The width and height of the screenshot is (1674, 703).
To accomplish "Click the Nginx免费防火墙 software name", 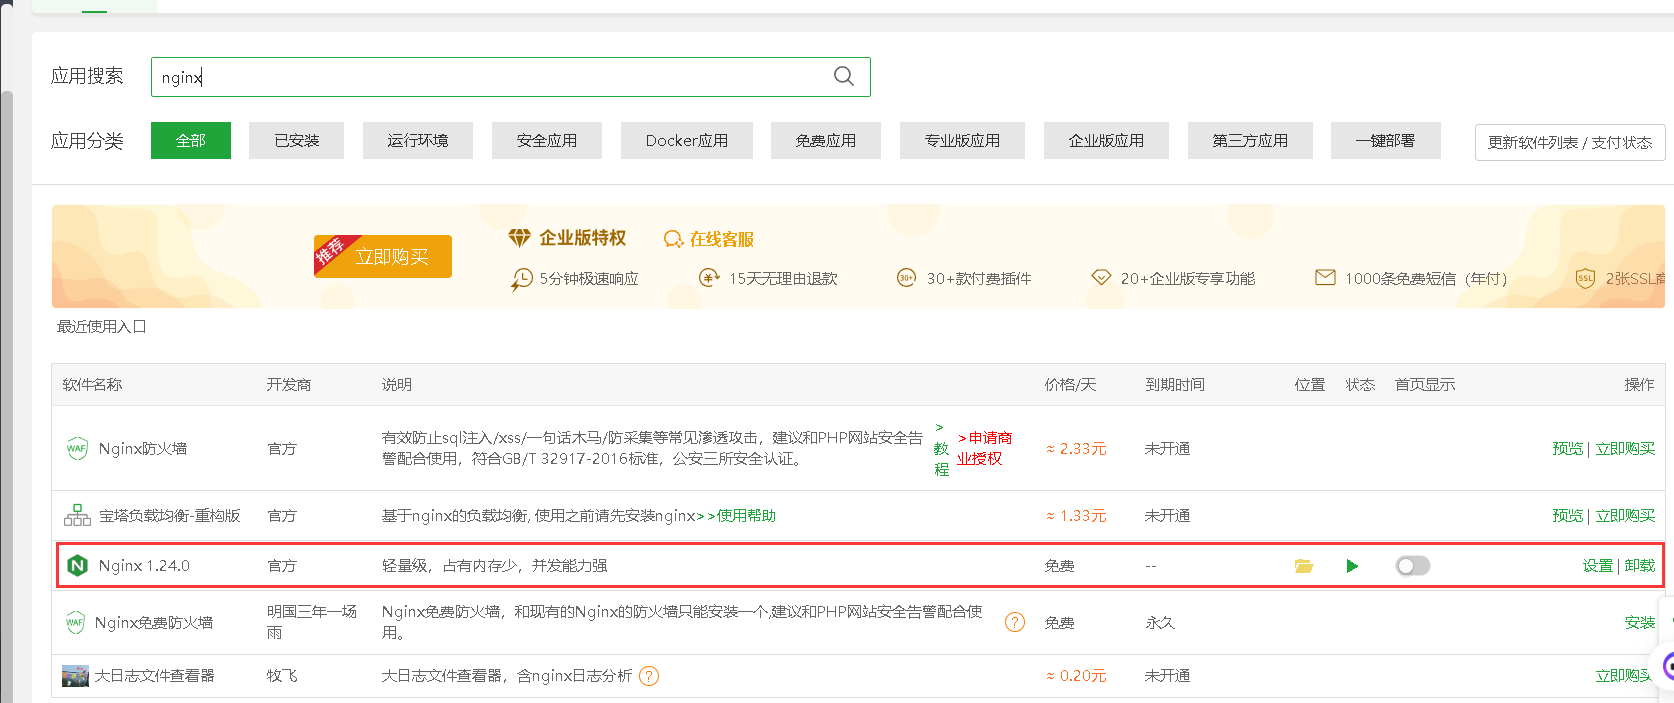I will (x=154, y=623).
